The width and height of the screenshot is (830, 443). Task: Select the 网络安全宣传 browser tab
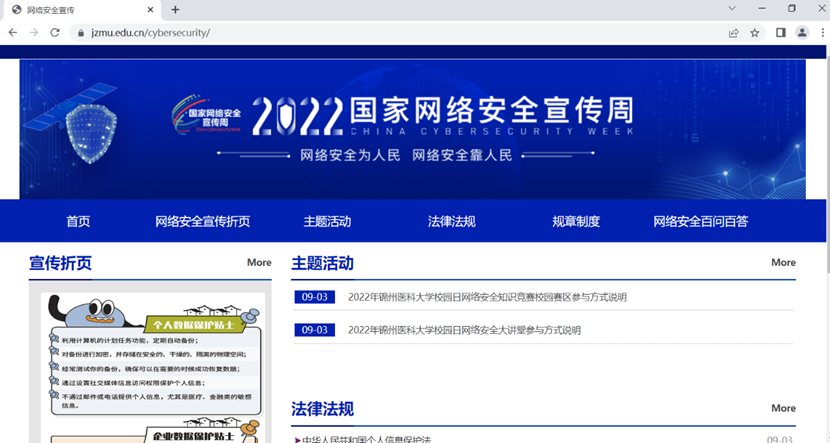84,10
